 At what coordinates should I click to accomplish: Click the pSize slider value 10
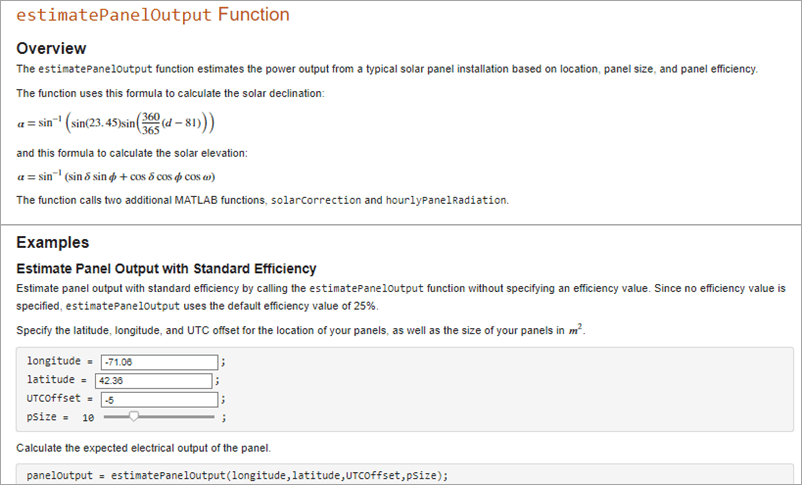pyautogui.click(x=88, y=418)
